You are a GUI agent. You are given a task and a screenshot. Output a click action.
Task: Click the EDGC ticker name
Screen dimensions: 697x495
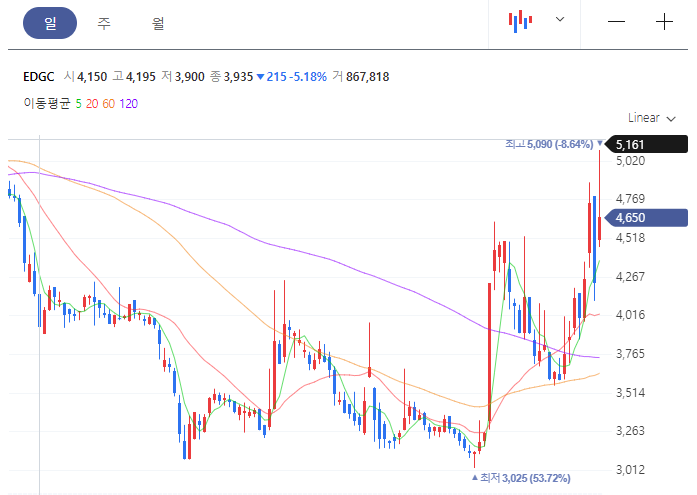pos(39,77)
